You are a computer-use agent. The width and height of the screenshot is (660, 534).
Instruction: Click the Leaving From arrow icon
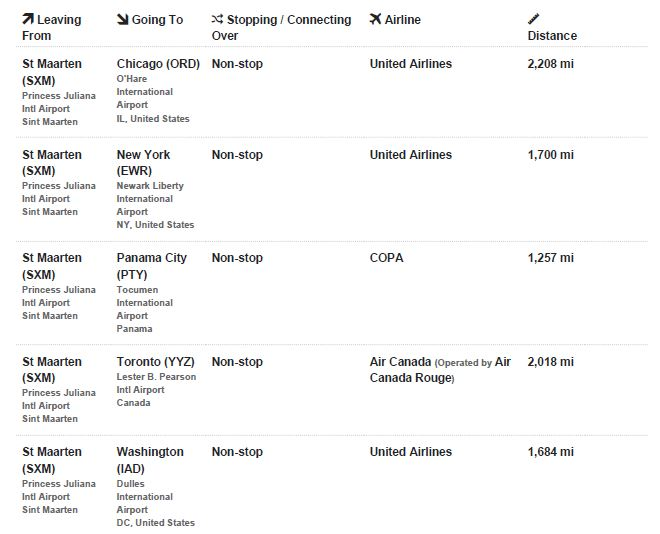[x=28, y=19]
